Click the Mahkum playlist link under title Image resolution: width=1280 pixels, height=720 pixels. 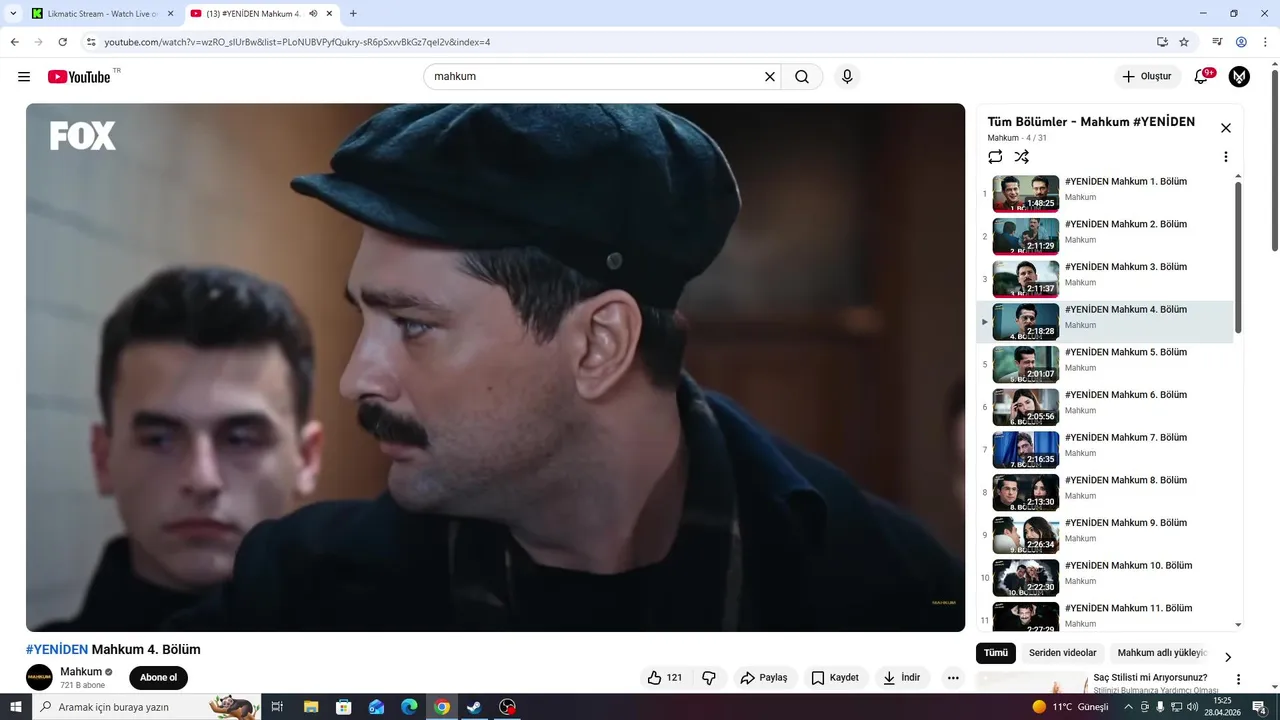click(1003, 138)
